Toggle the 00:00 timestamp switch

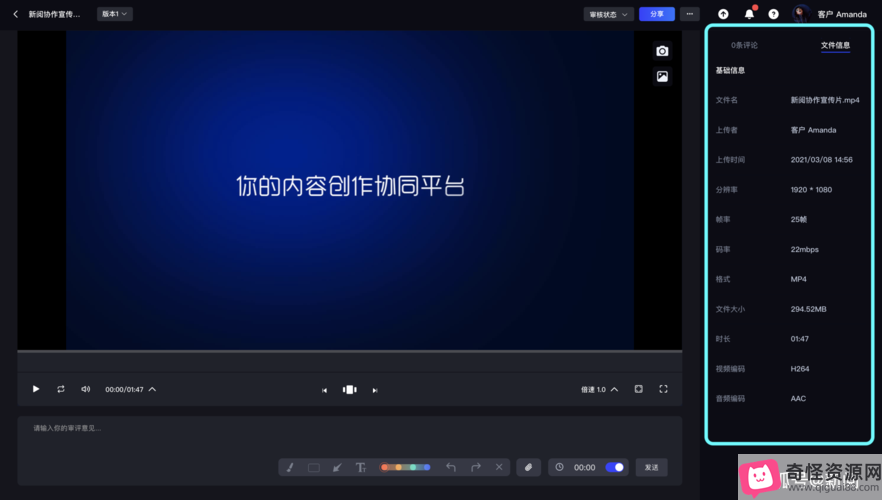[x=614, y=467]
